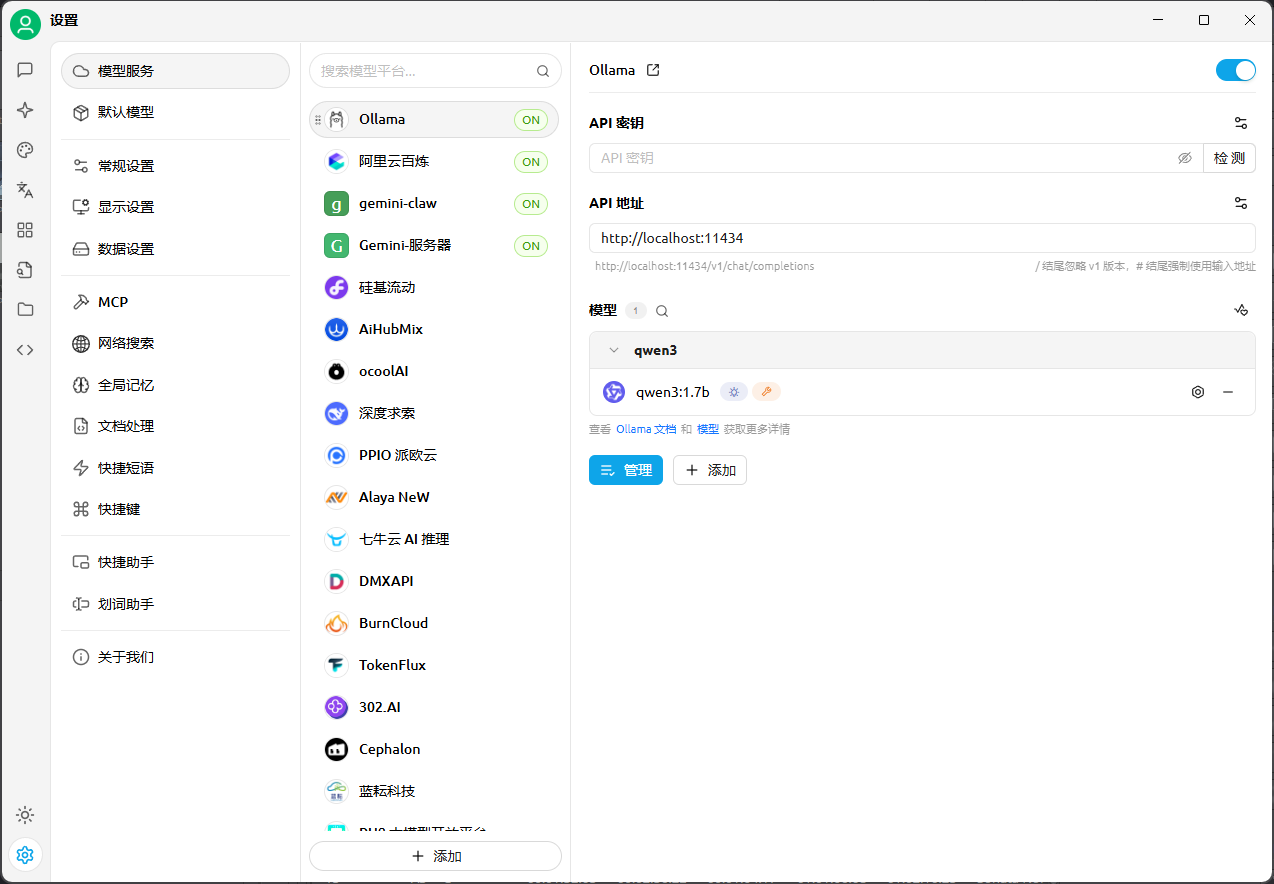Open 关于我们 settings section
Screen dimensions: 1274x884
(175, 657)
